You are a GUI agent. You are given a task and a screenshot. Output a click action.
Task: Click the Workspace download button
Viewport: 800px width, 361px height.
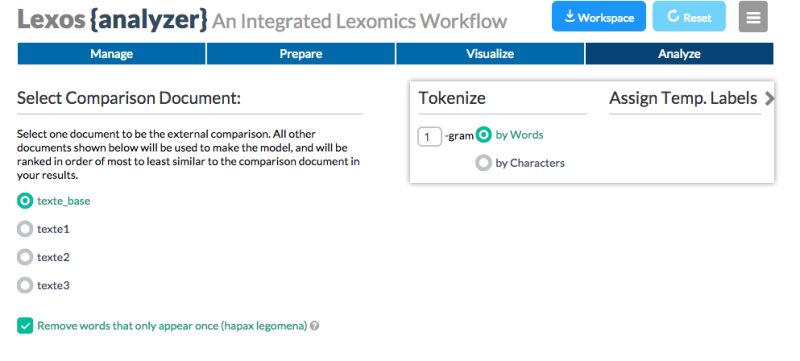tap(598, 17)
